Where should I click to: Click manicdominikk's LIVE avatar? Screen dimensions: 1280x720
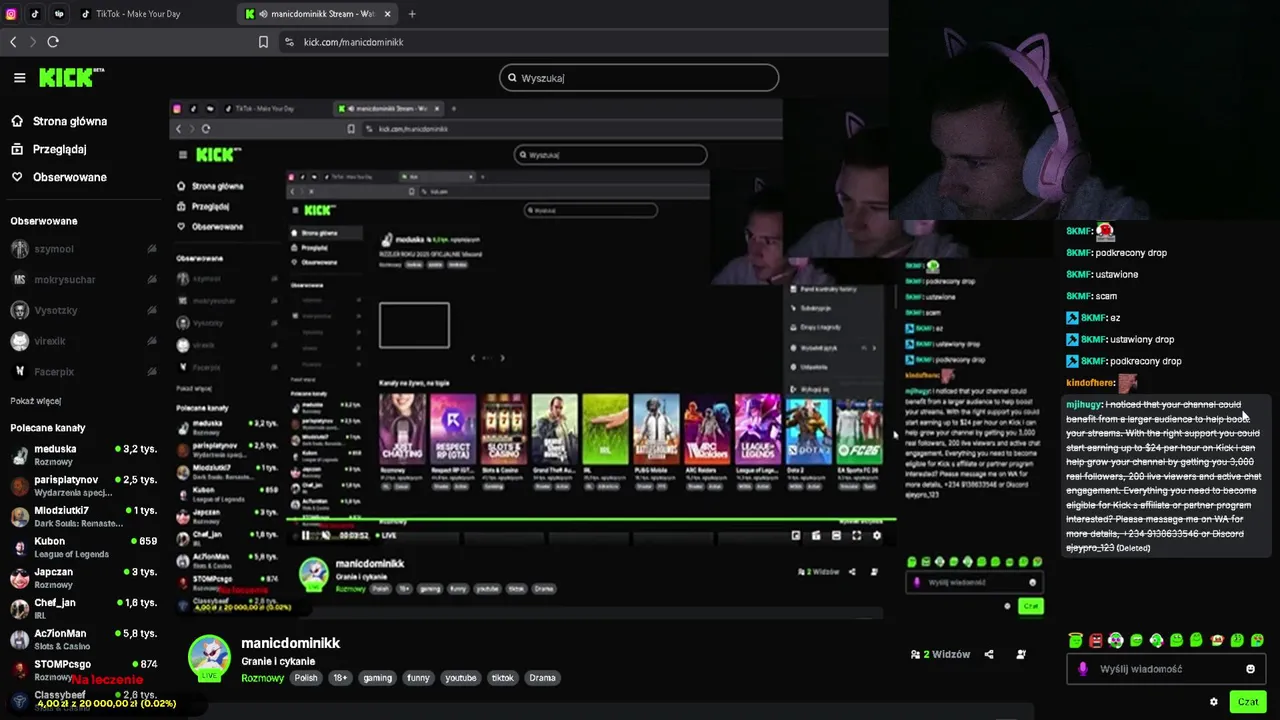(x=209, y=658)
